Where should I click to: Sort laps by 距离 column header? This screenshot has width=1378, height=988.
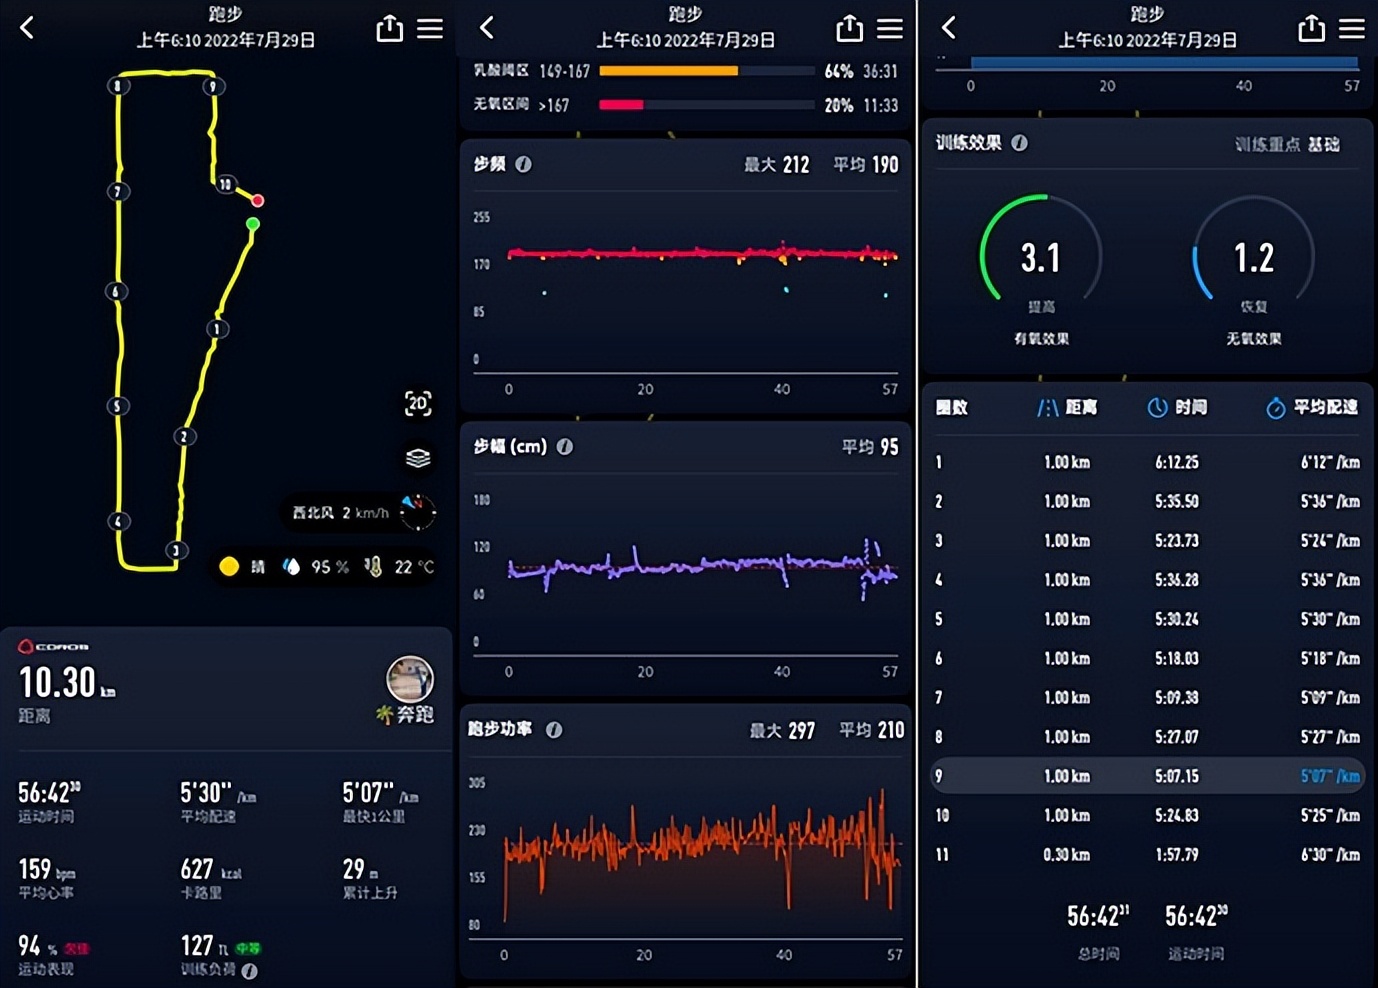(1067, 407)
